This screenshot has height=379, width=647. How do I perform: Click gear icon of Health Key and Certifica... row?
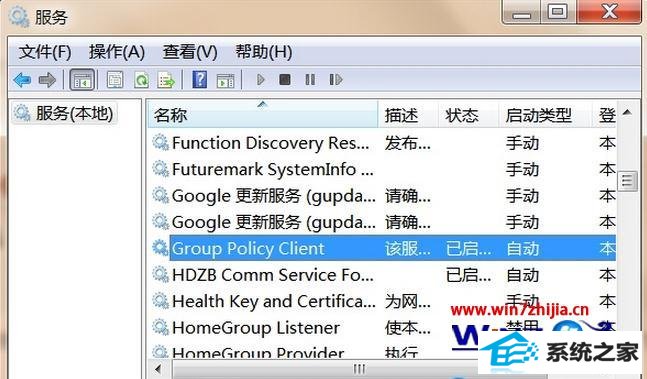(x=161, y=301)
